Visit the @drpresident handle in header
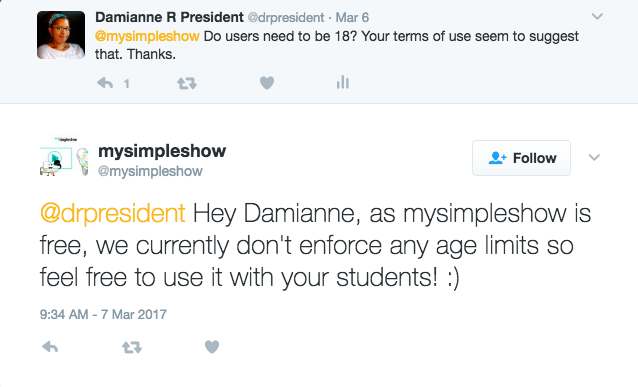Image resolution: width=638 pixels, height=387 pixels. click(286, 17)
